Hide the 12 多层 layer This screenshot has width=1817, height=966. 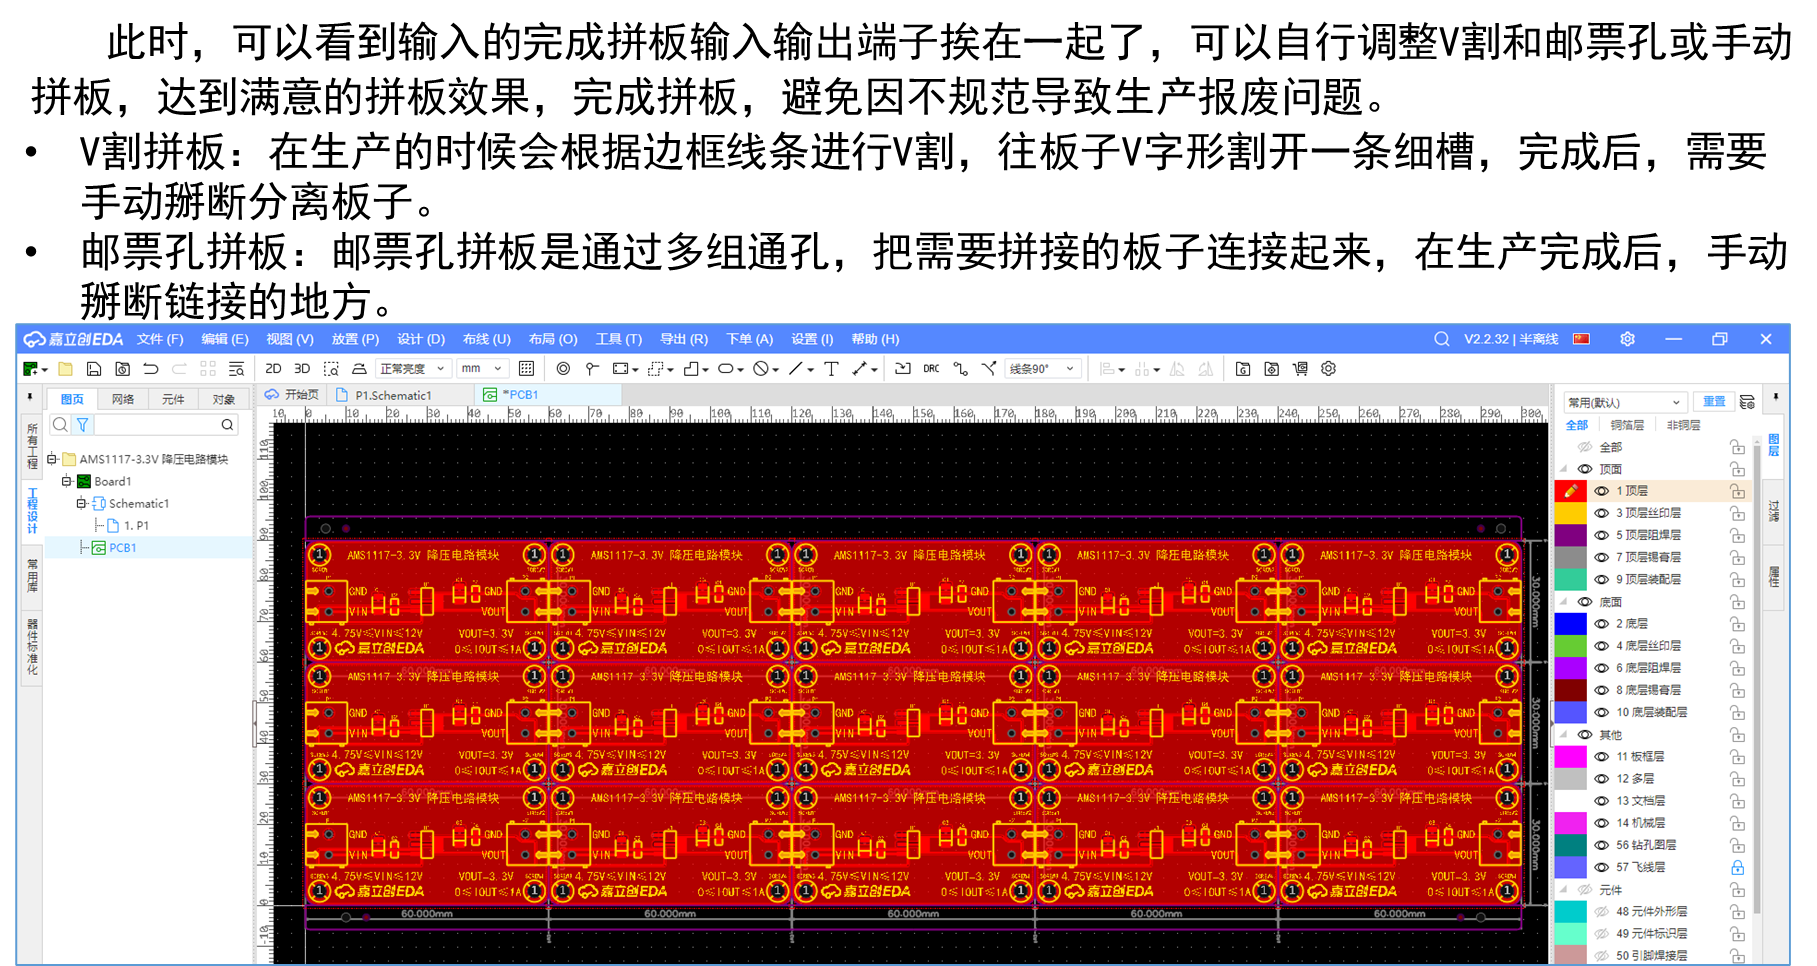click(1602, 779)
